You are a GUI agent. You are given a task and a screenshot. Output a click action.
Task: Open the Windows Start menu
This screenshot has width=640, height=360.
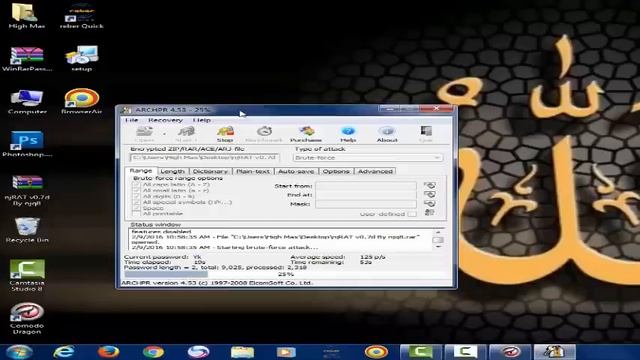(x=19, y=351)
